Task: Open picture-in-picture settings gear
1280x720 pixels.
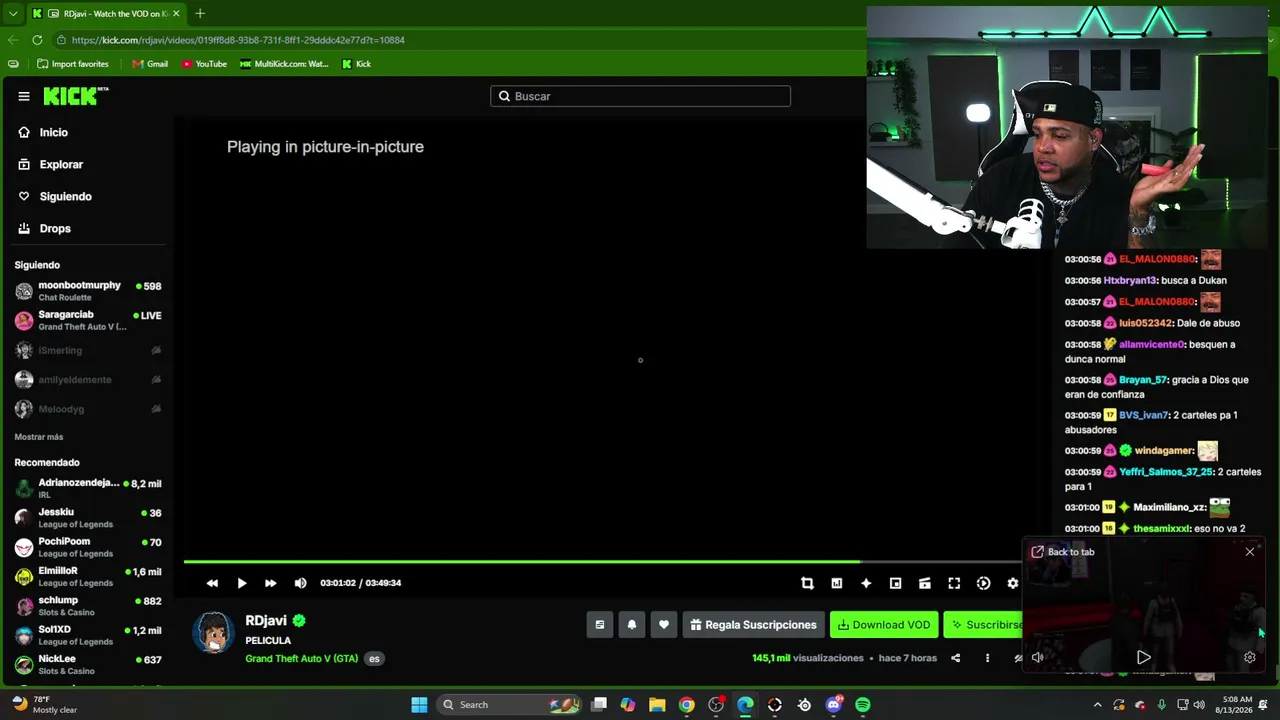Action: click(1250, 658)
